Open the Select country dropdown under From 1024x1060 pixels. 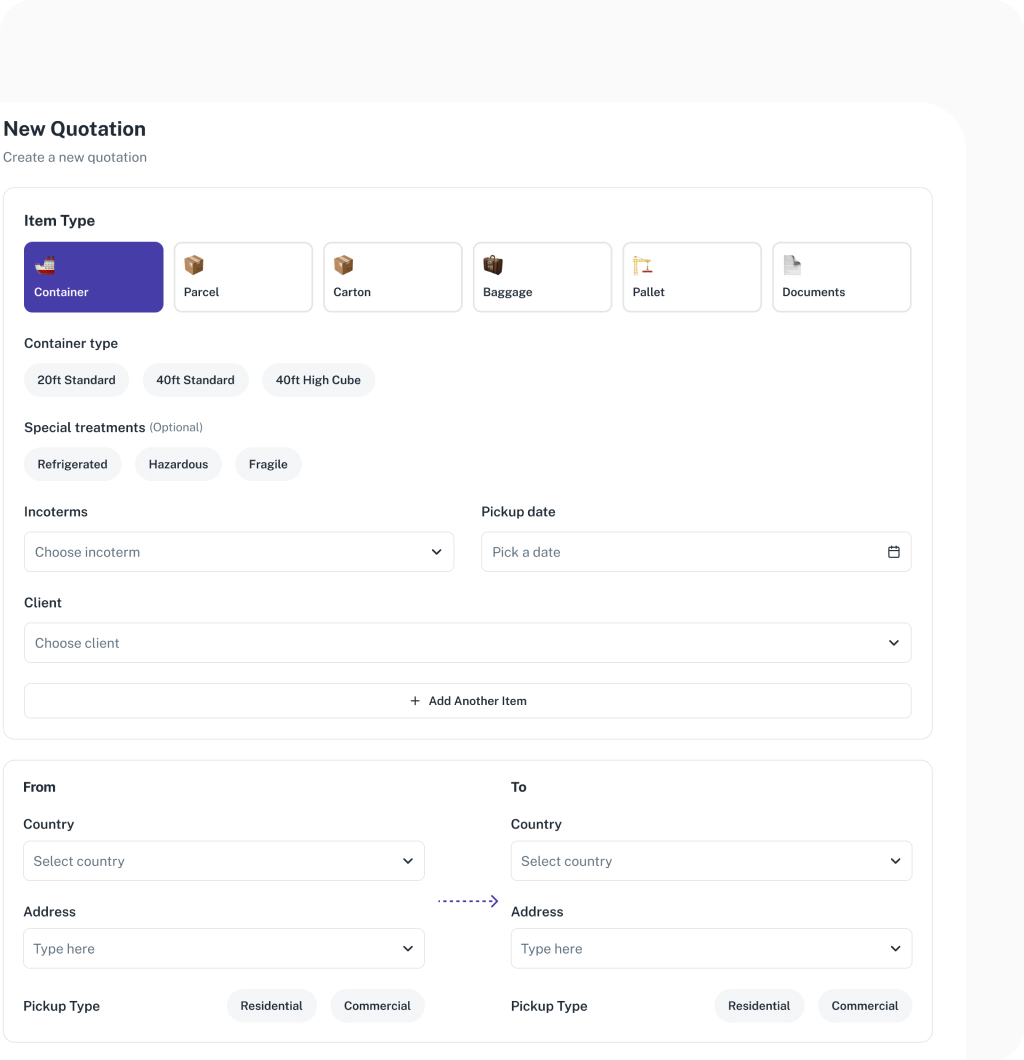tap(223, 860)
